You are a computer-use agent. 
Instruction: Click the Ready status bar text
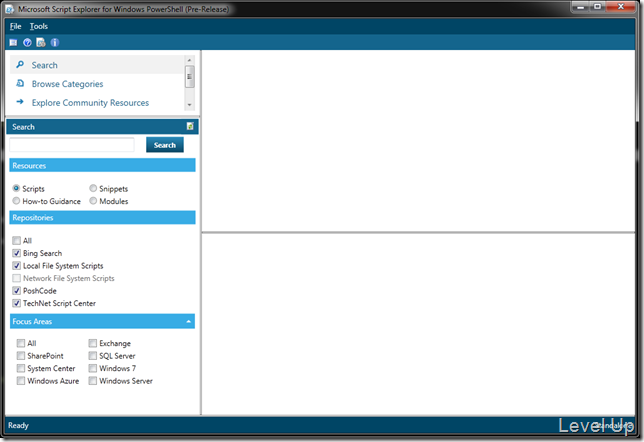click(x=18, y=426)
